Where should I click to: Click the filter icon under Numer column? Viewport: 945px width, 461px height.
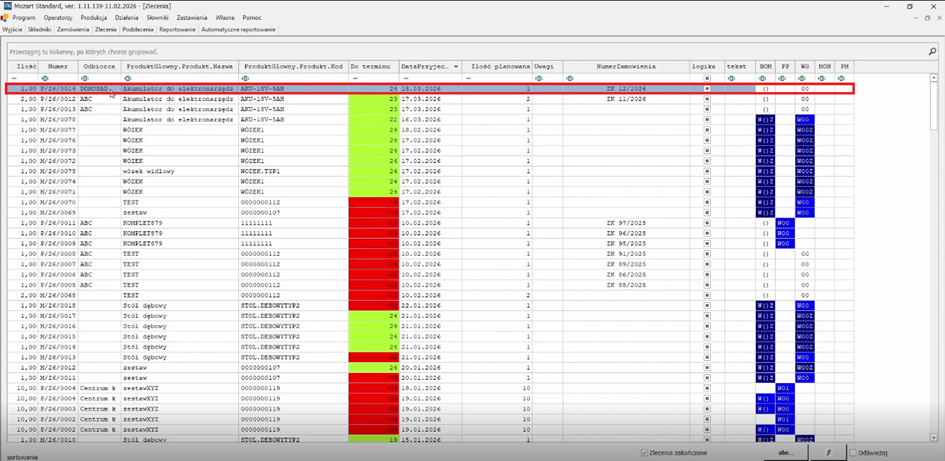click(x=44, y=78)
